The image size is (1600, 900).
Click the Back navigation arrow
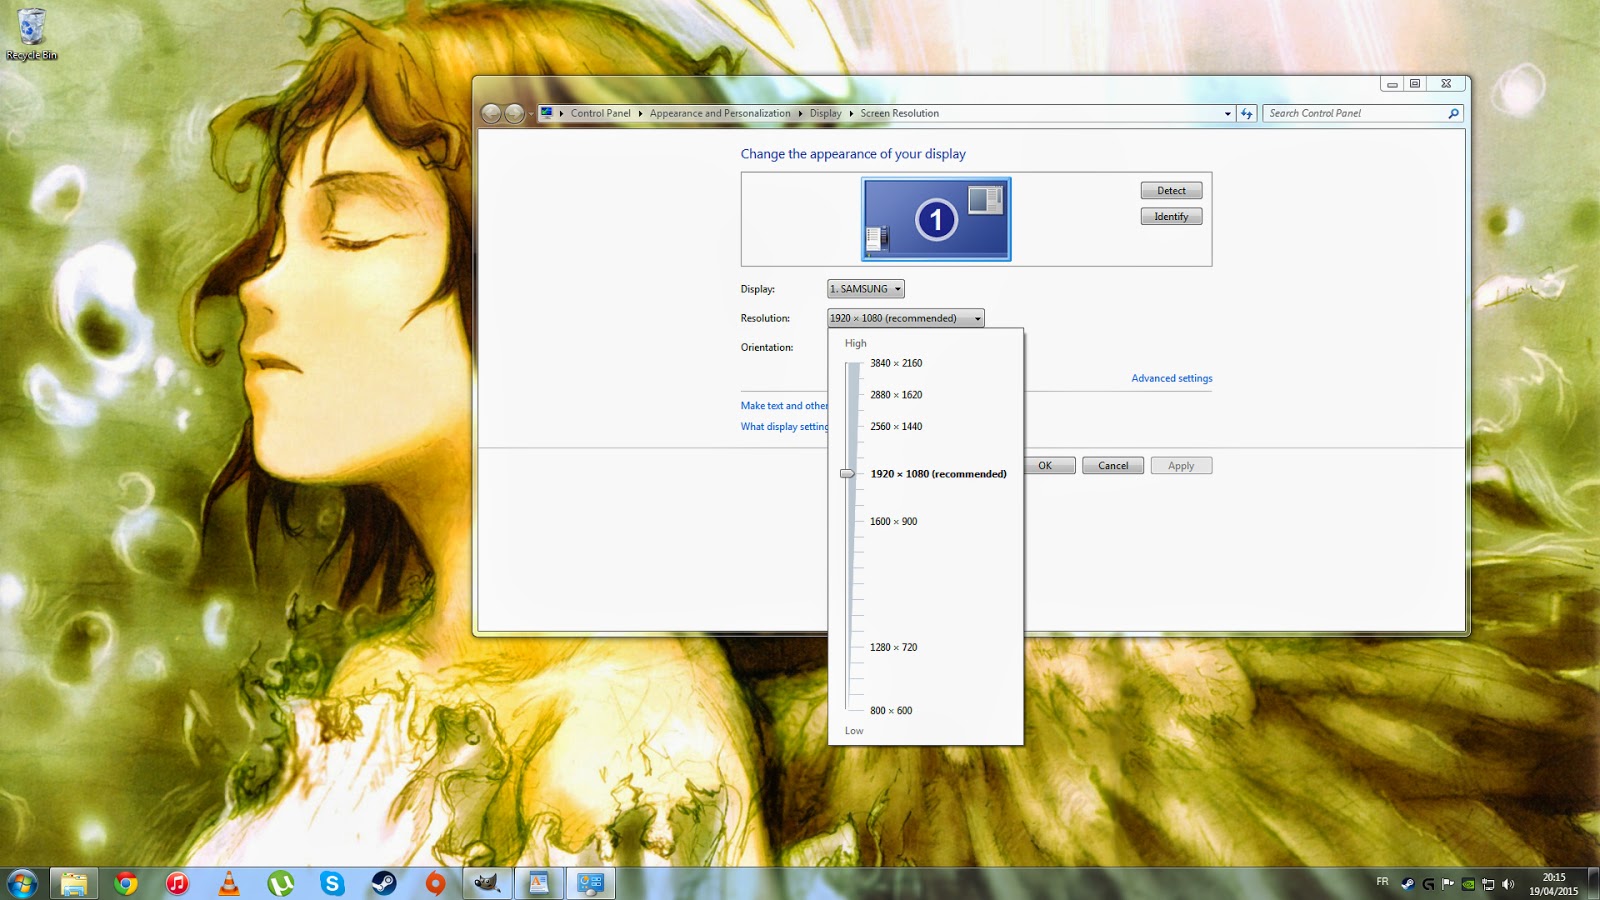tap(491, 114)
